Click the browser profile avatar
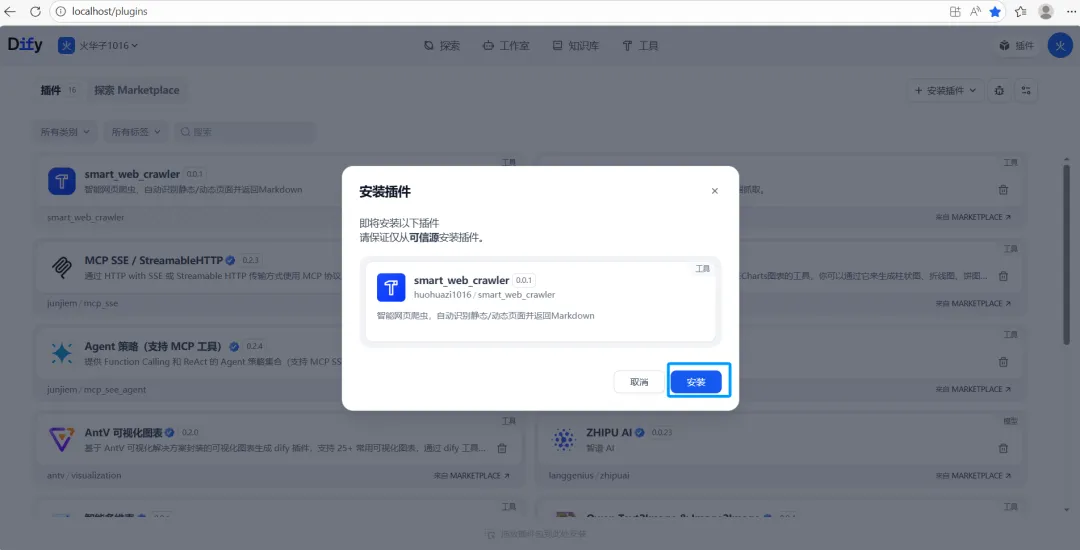 [x=1046, y=12]
